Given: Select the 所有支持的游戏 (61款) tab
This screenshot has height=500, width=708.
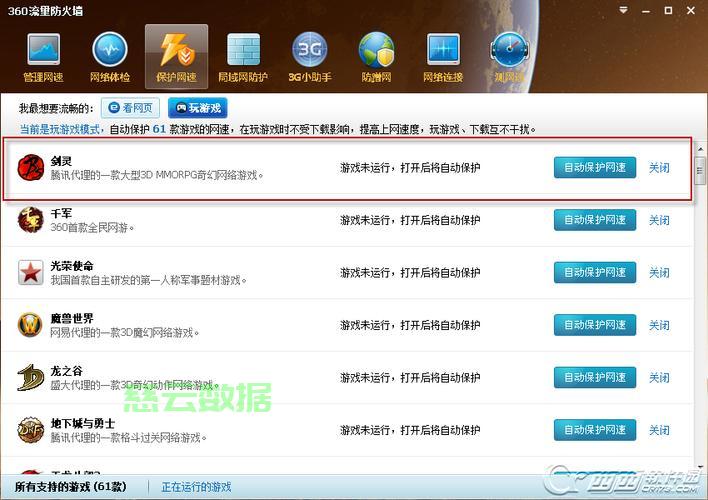Looking at the screenshot, I should [70, 487].
